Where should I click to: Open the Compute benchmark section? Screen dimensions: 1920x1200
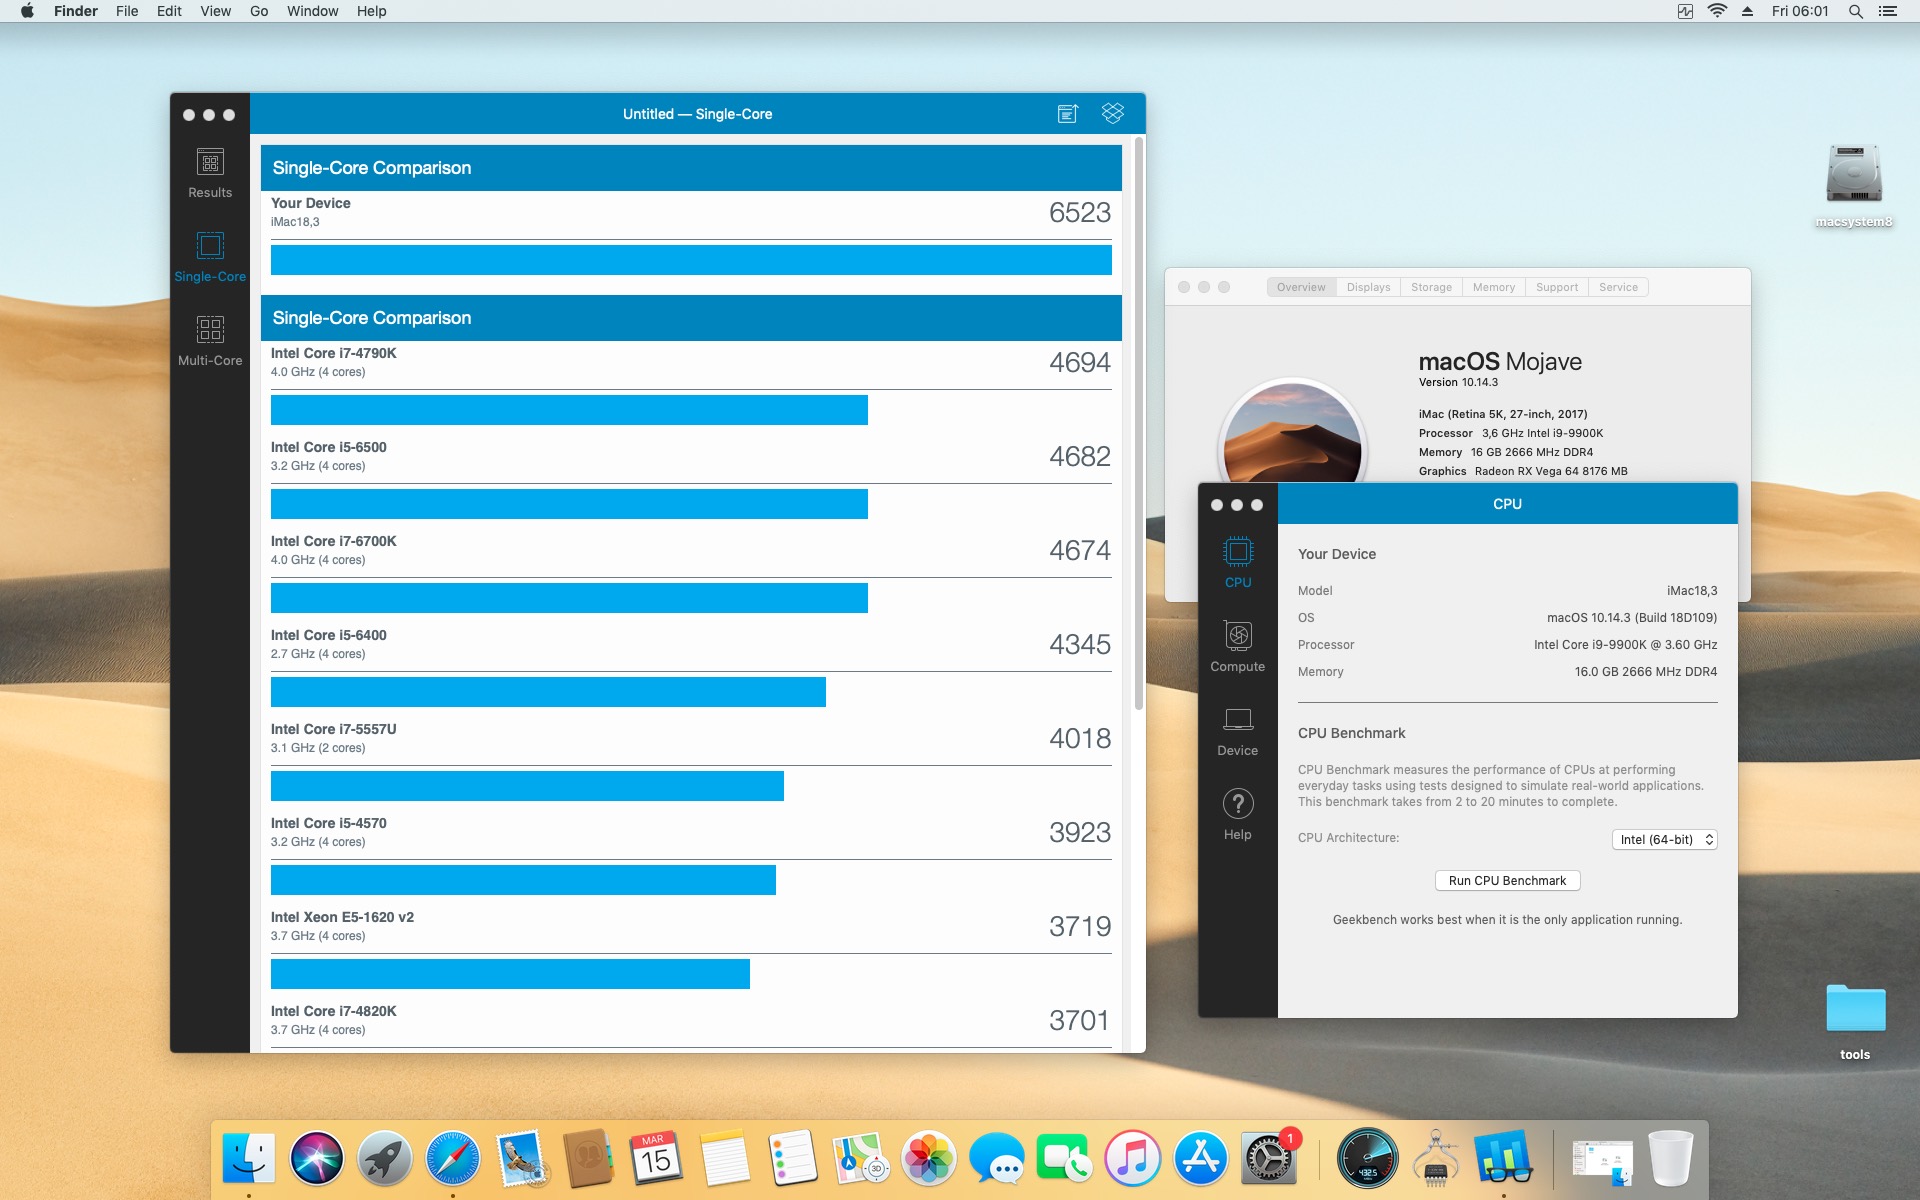[x=1237, y=646]
